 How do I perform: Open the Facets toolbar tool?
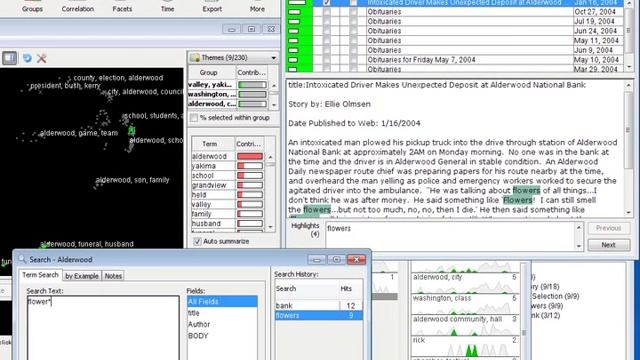tap(122, 7)
